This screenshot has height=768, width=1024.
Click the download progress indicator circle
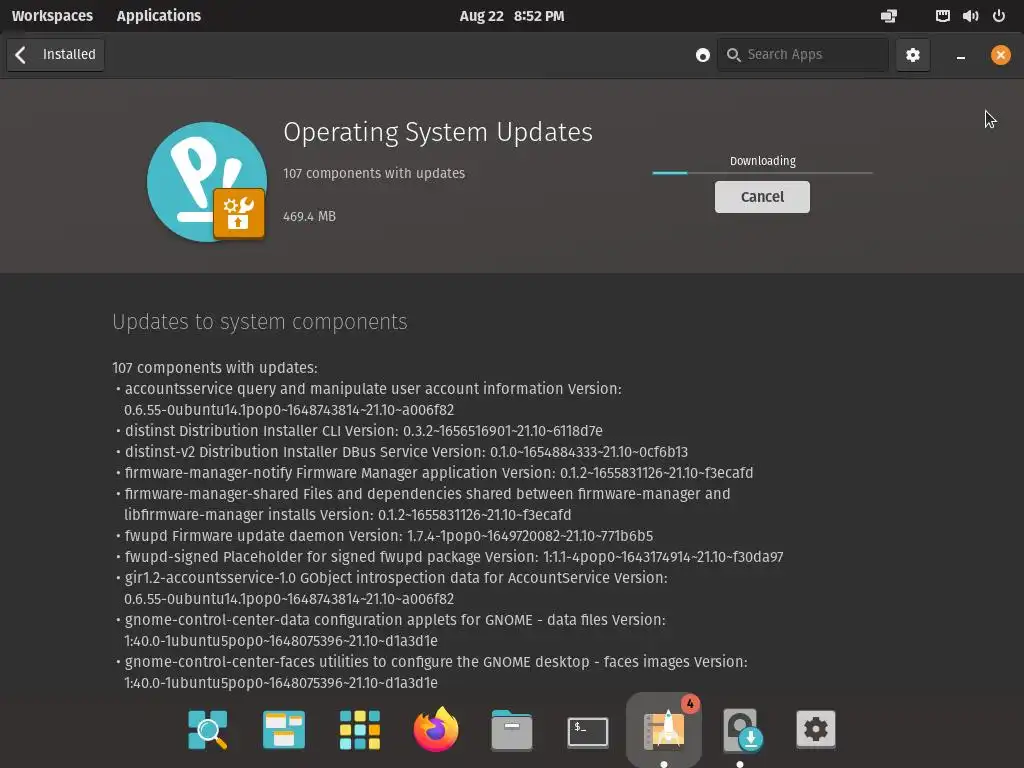coord(703,56)
